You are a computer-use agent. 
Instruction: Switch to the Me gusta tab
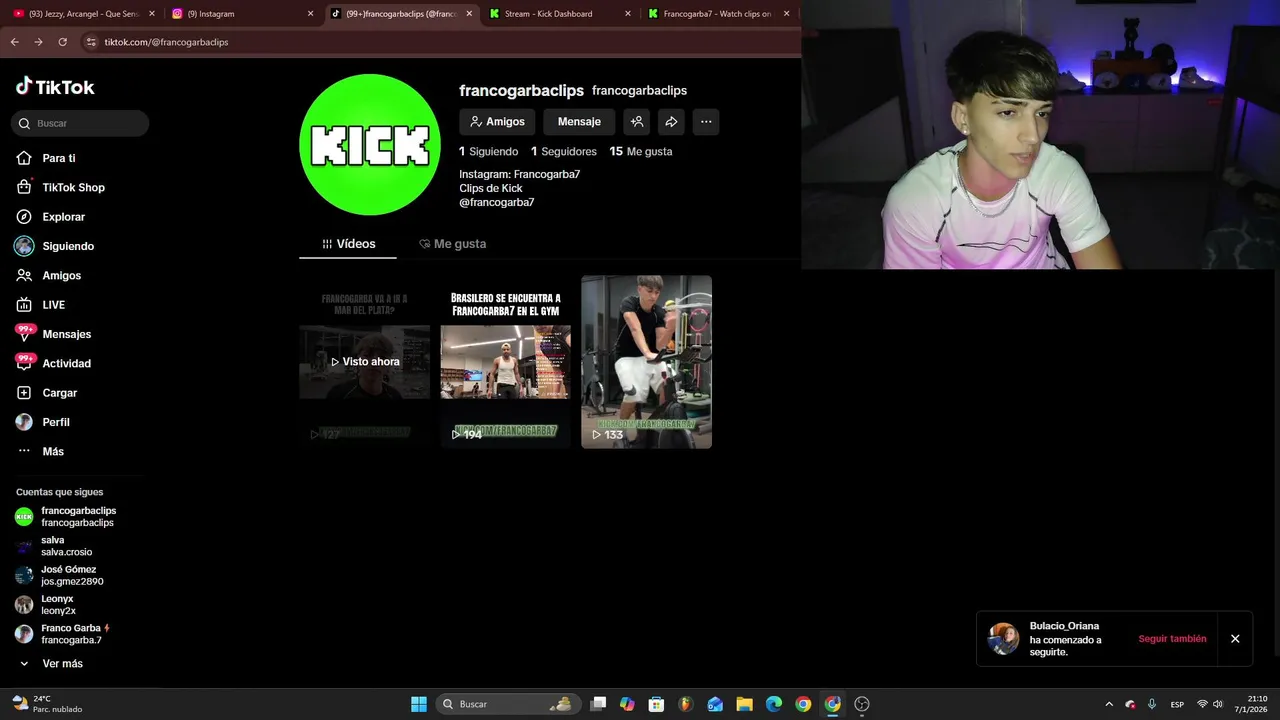pos(453,244)
